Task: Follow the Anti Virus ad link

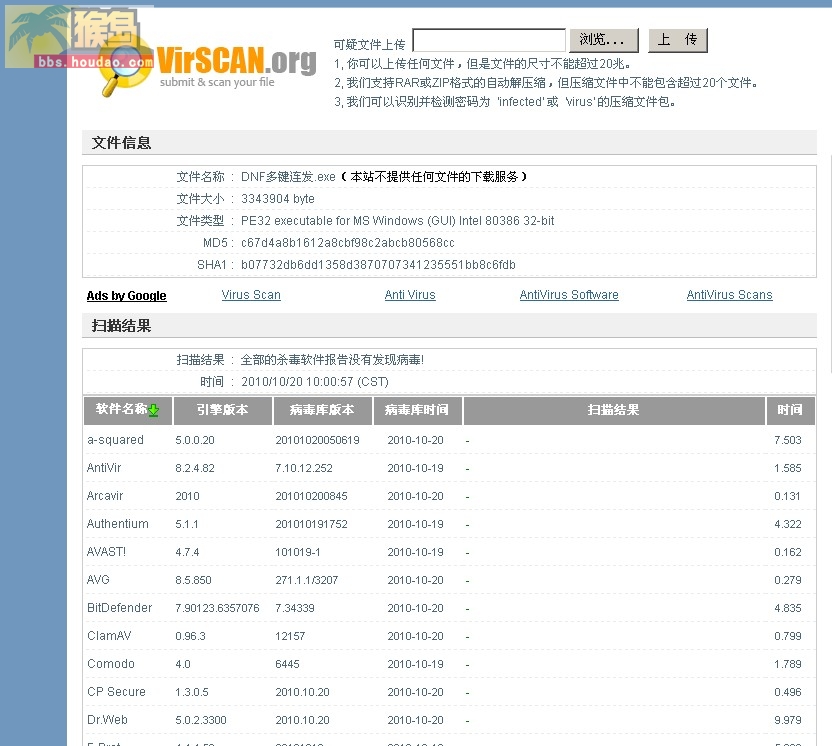Action: (410, 295)
